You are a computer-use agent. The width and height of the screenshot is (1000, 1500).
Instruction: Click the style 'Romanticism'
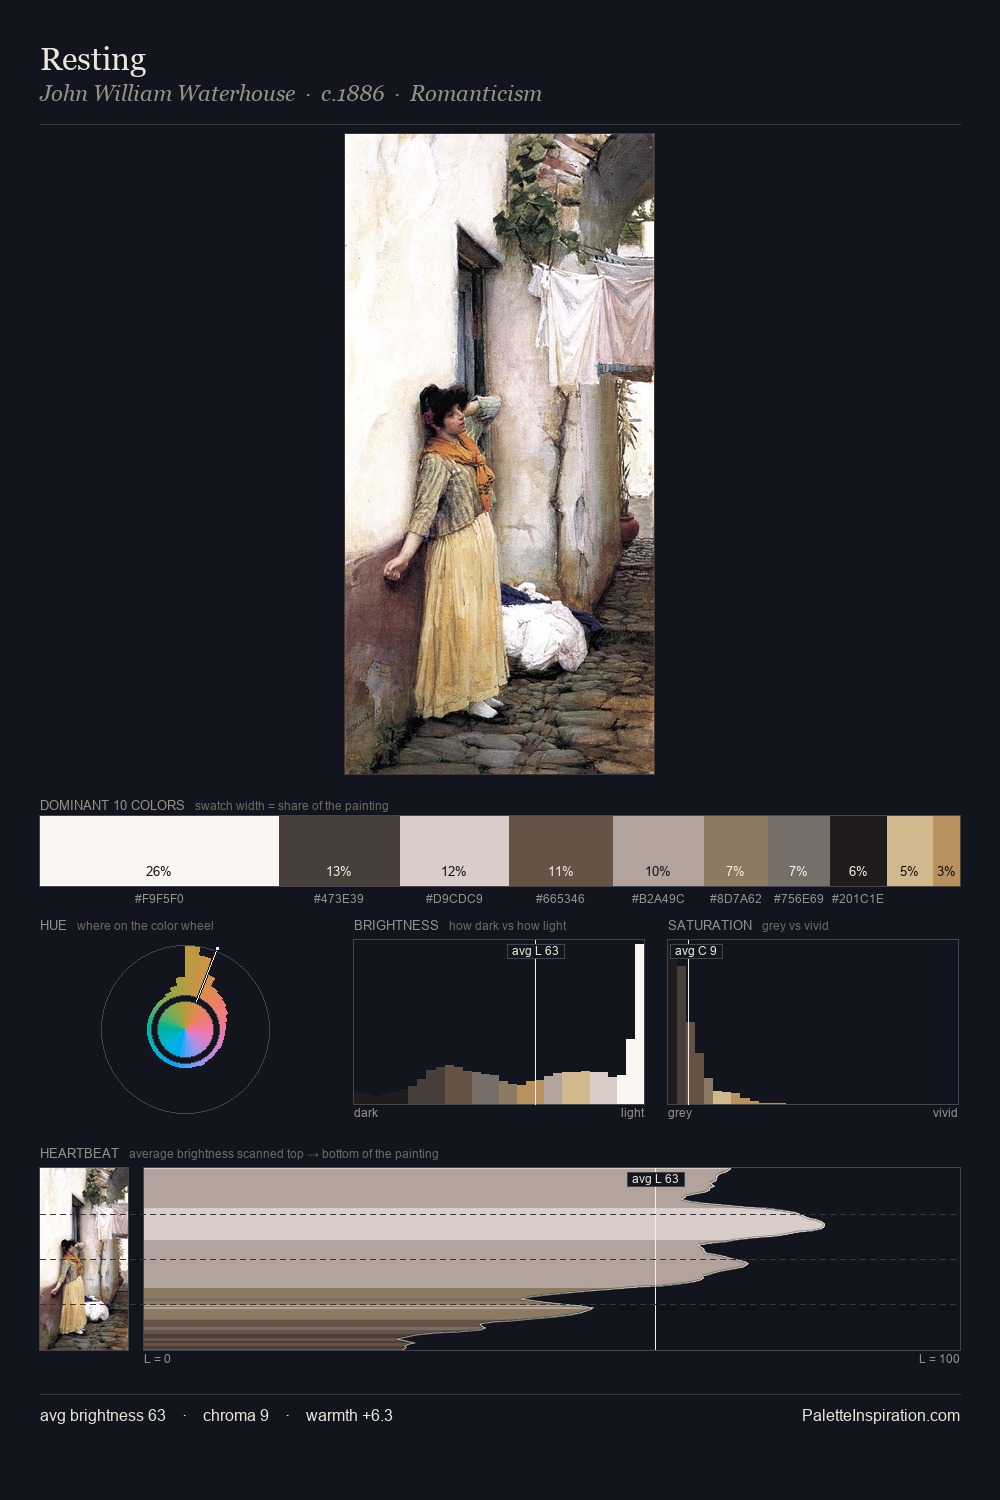pos(476,94)
